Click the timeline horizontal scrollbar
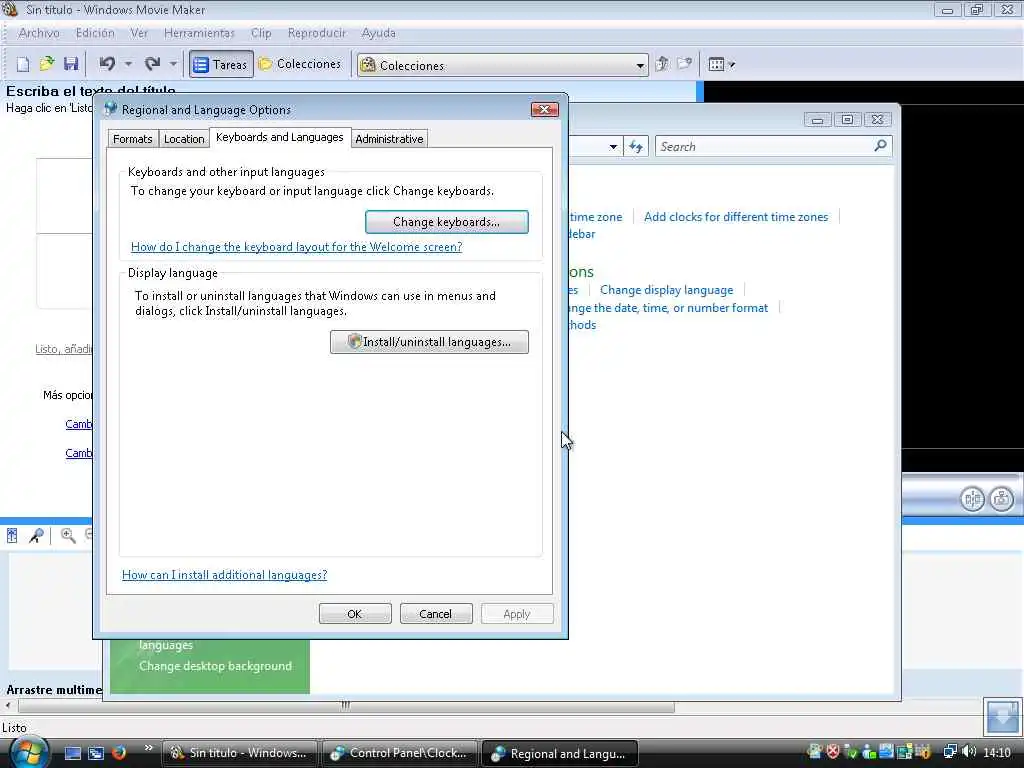Viewport: 1024px width, 768px height. pos(346,706)
